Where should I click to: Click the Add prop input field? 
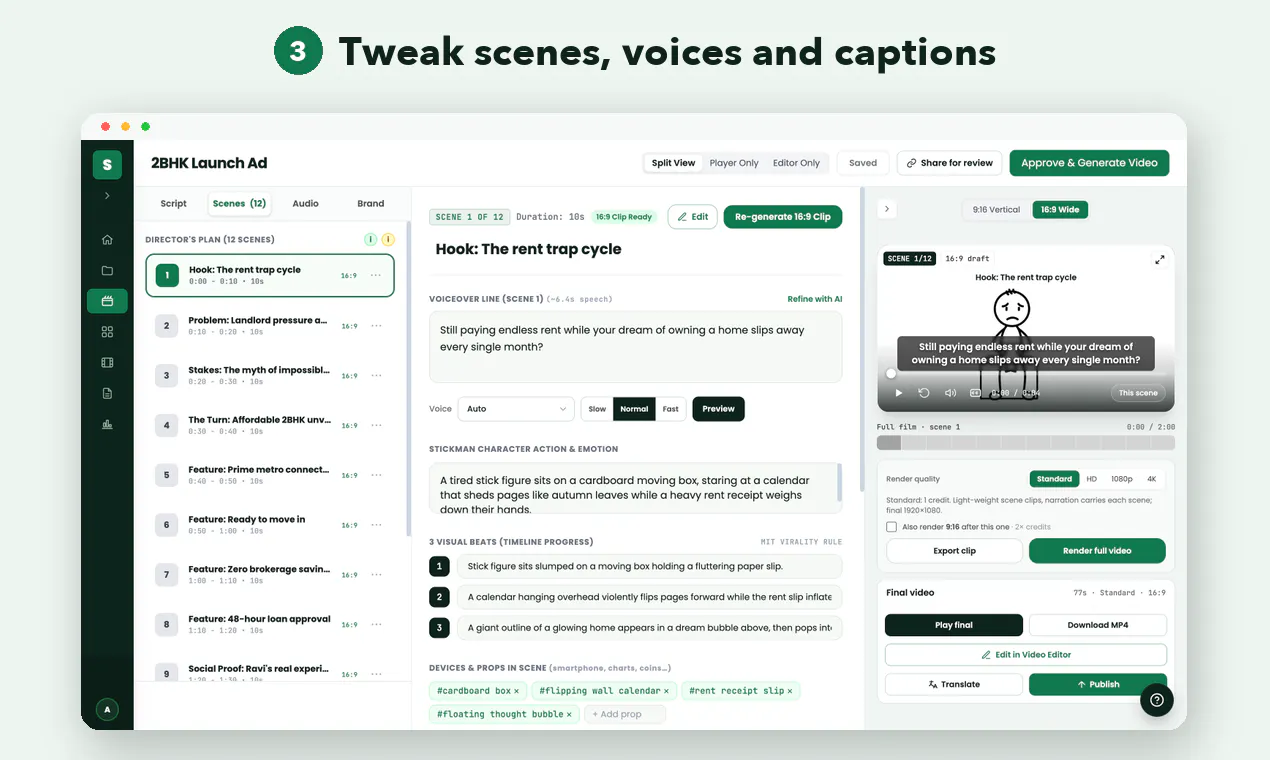pos(625,714)
